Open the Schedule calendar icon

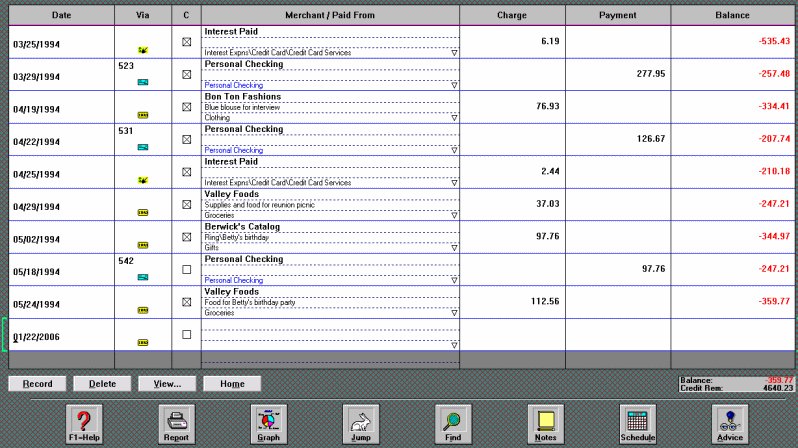[x=637, y=420]
